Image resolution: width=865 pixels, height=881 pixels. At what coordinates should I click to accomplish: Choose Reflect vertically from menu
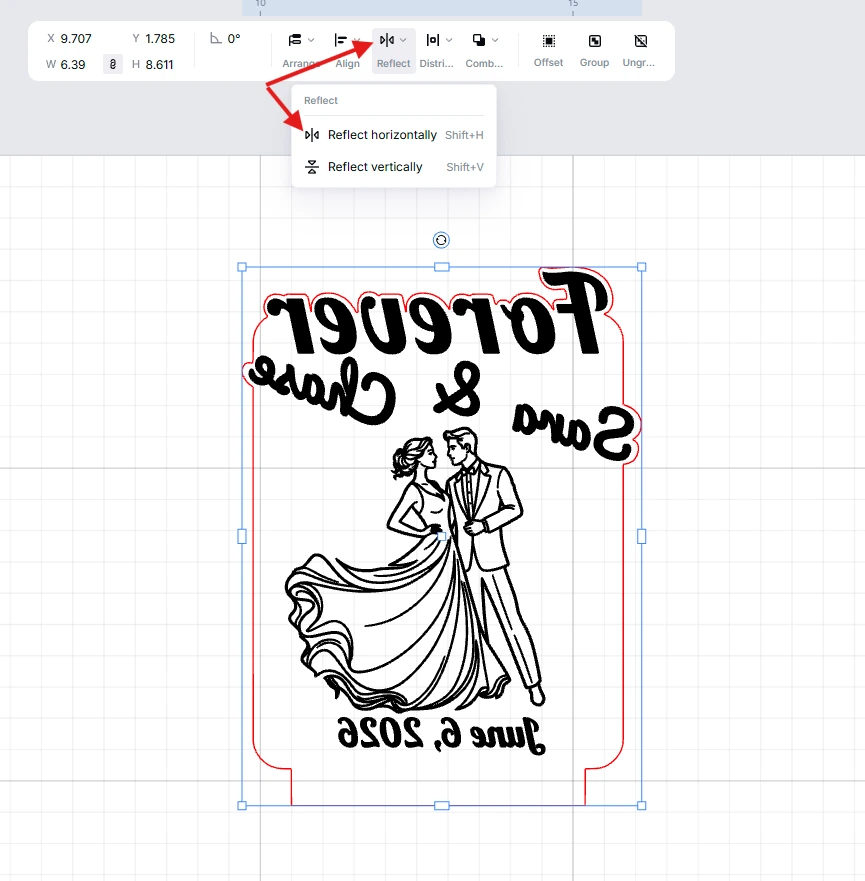(x=394, y=167)
